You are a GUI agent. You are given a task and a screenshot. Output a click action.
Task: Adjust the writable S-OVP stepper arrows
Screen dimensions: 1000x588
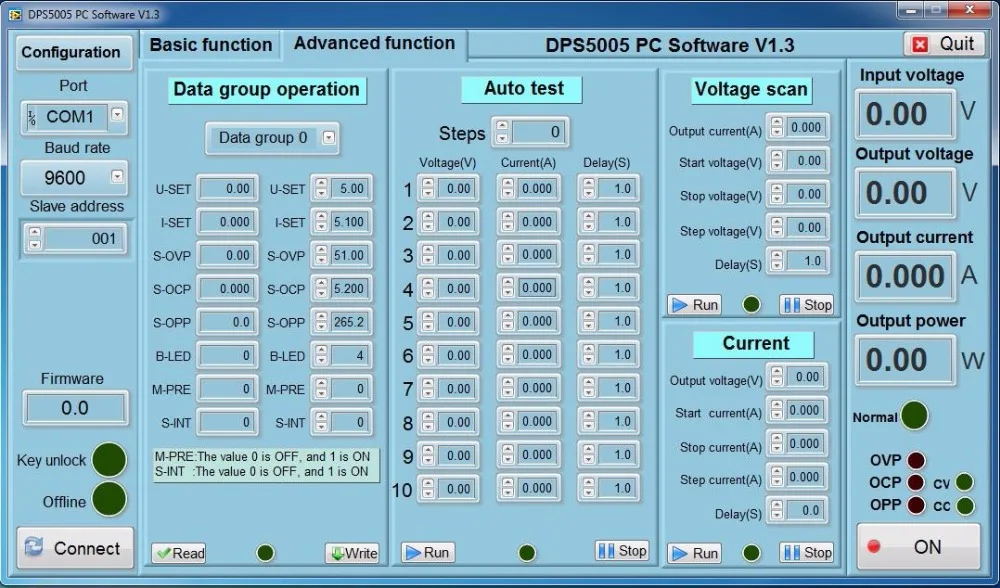pyautogui.click(x=321, y=255)
